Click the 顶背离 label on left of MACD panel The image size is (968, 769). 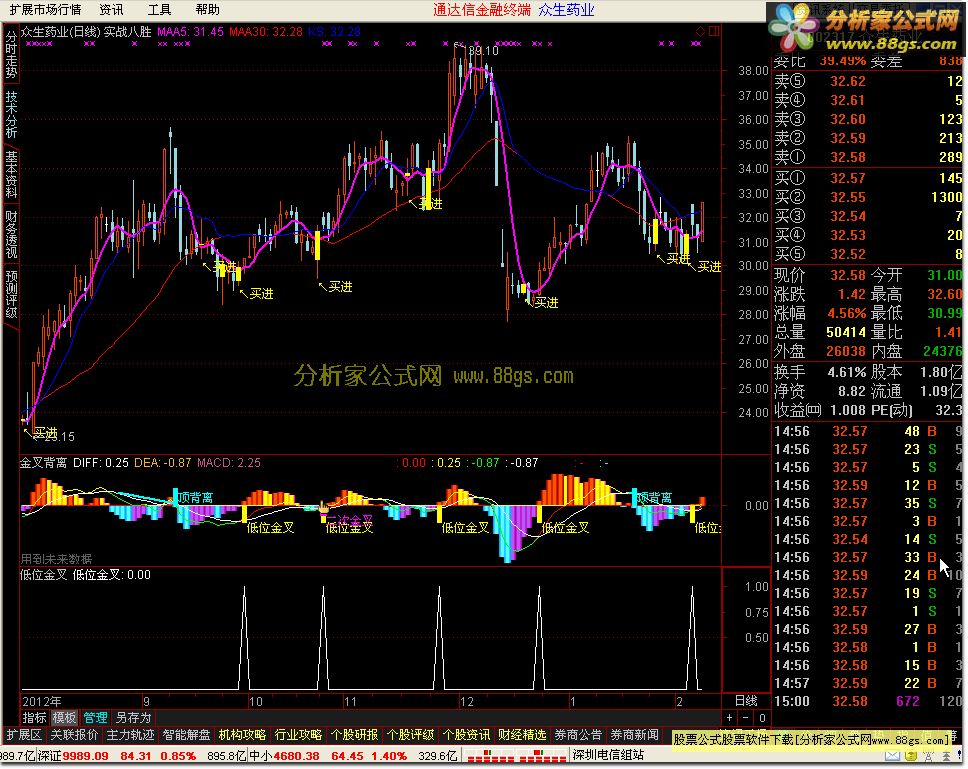(195, 497)
